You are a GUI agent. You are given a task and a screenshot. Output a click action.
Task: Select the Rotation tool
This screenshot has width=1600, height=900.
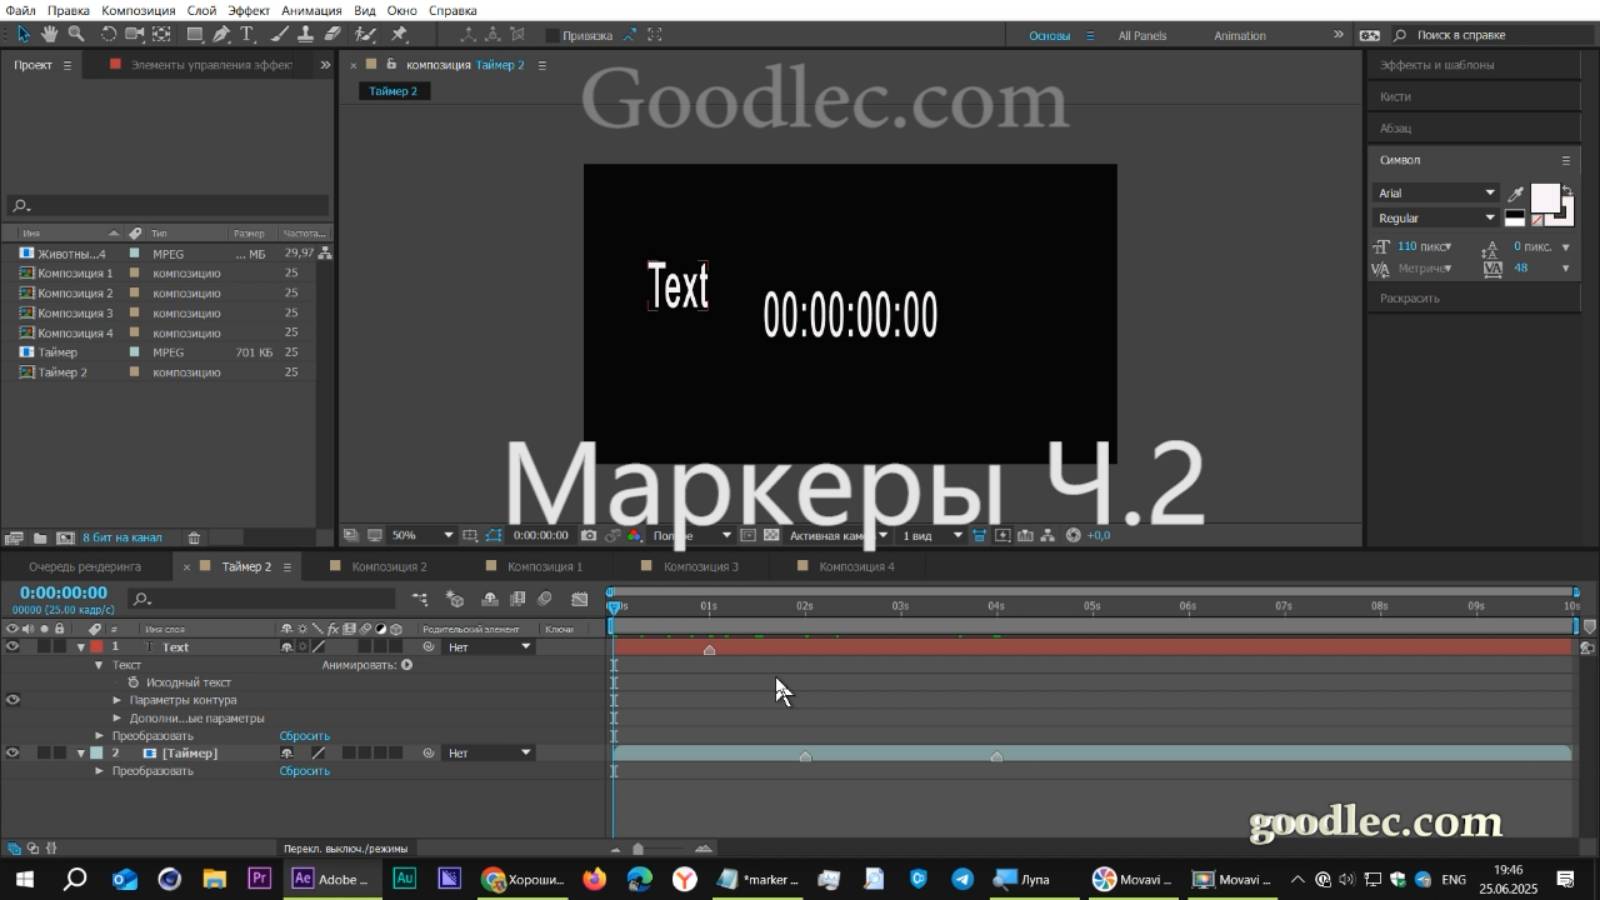click(x=110, y=35)
